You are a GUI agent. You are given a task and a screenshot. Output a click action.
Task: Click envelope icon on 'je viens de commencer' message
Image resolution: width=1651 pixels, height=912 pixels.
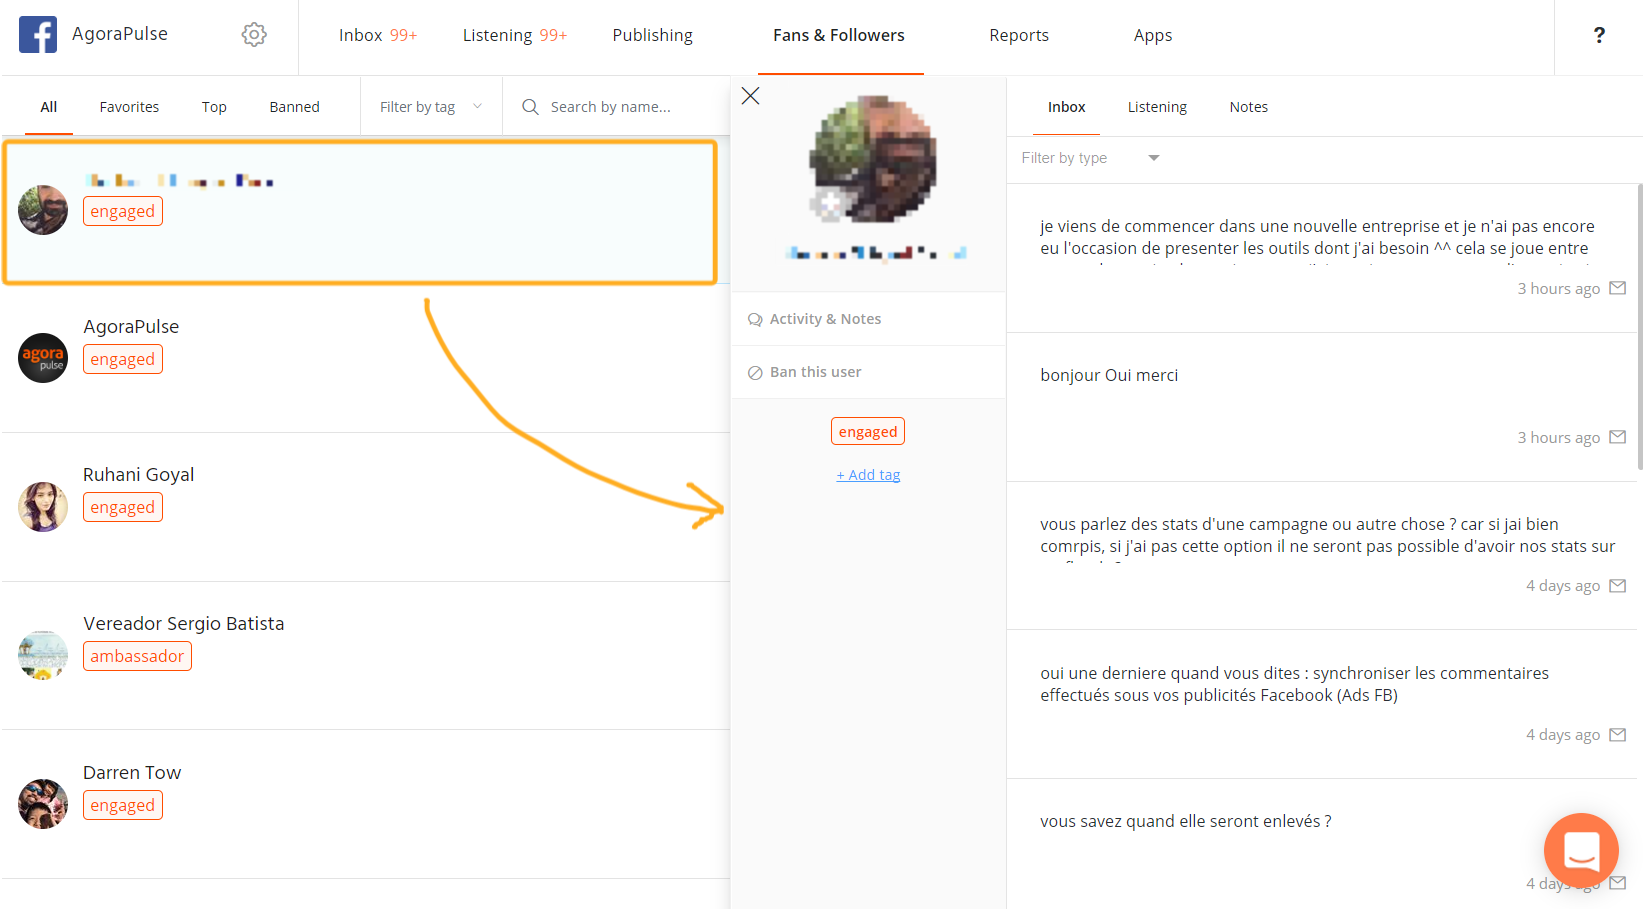[x=1617, y=288]
